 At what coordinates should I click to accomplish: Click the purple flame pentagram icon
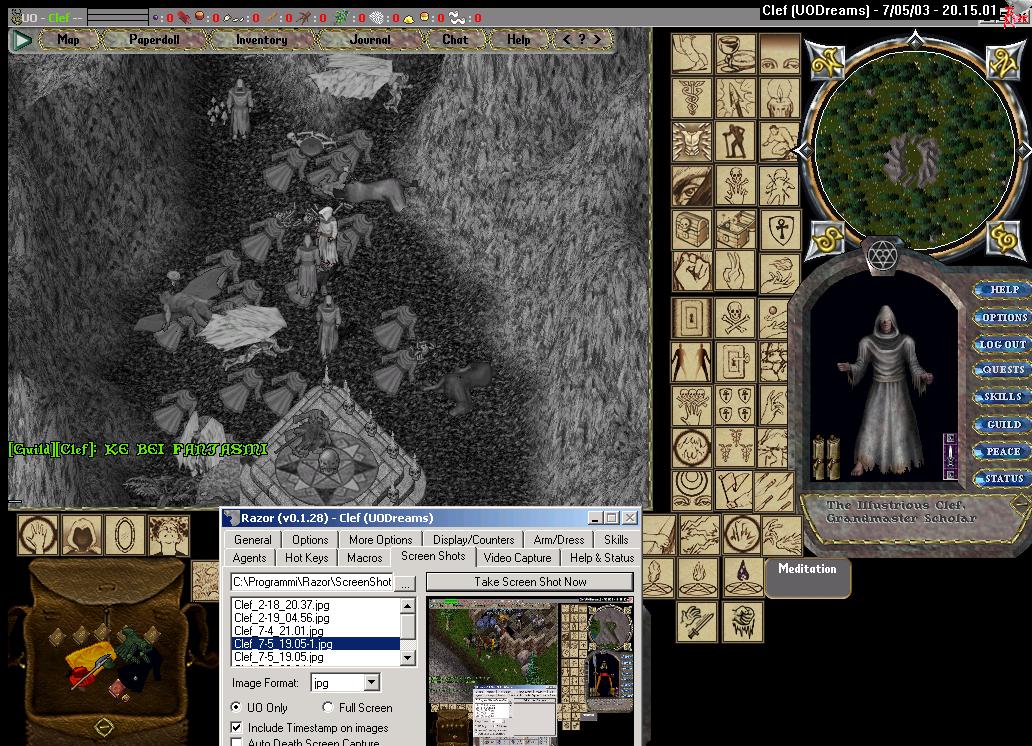pos(743,578)
